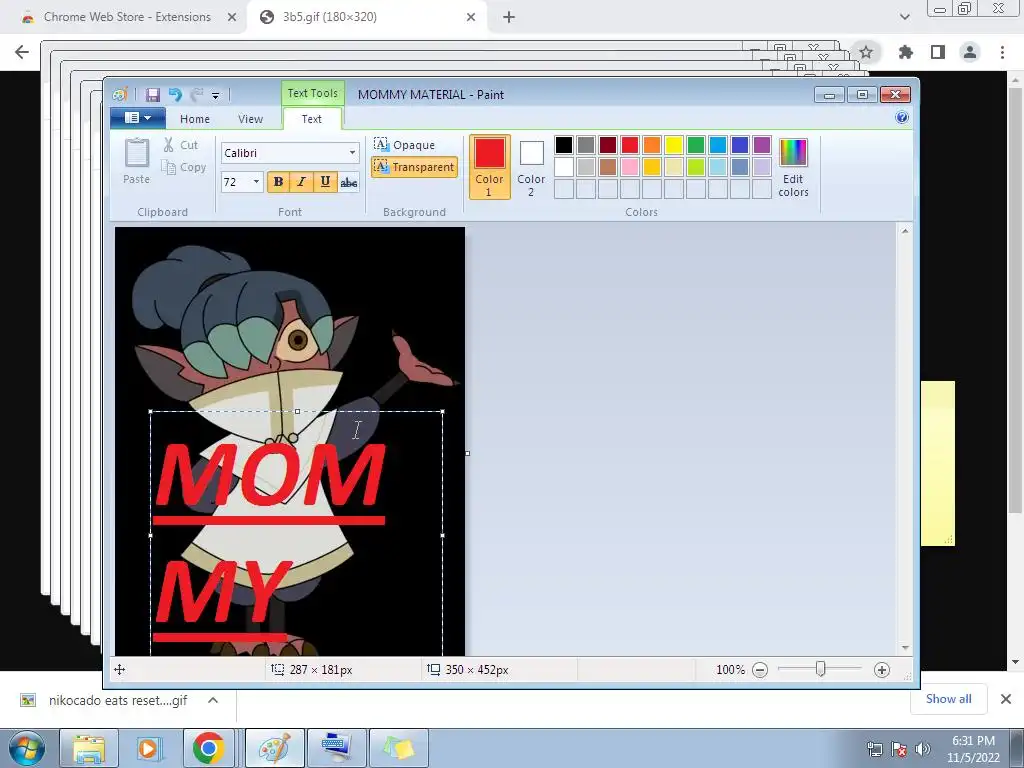The width and height of the screenshot is (1024, 768).
Task: Pick the purple color swatch
Action: tap(761, 144)
